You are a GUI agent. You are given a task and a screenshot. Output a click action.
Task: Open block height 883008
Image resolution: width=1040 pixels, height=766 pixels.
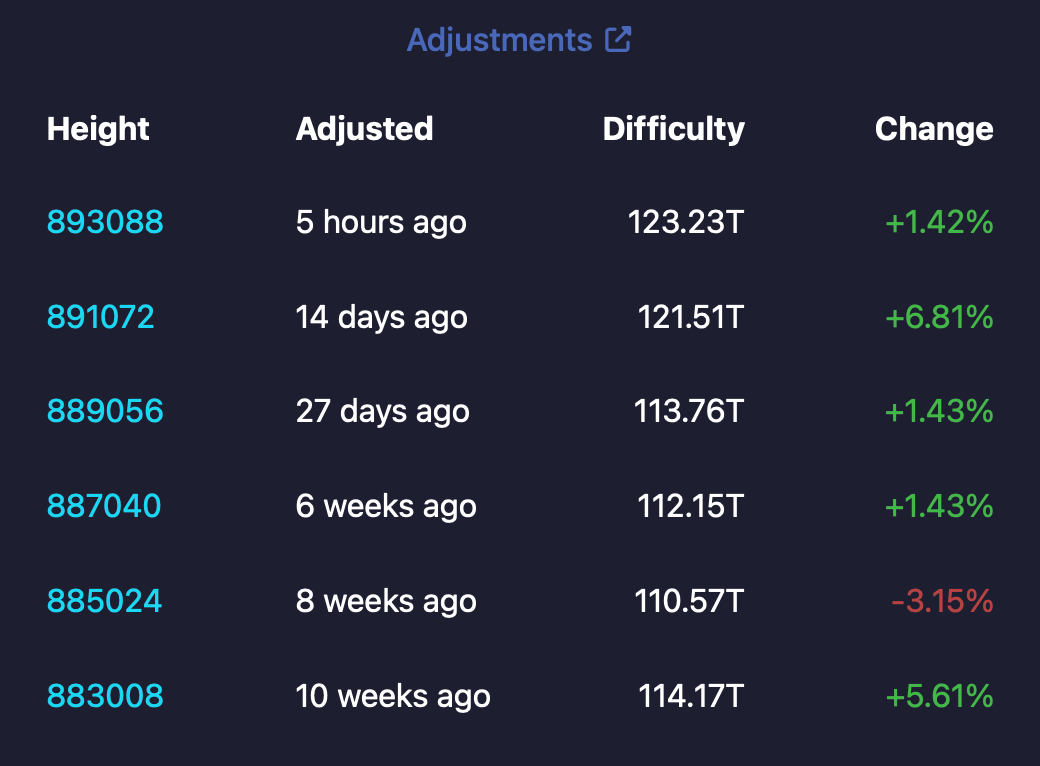(x=103, y=695)
